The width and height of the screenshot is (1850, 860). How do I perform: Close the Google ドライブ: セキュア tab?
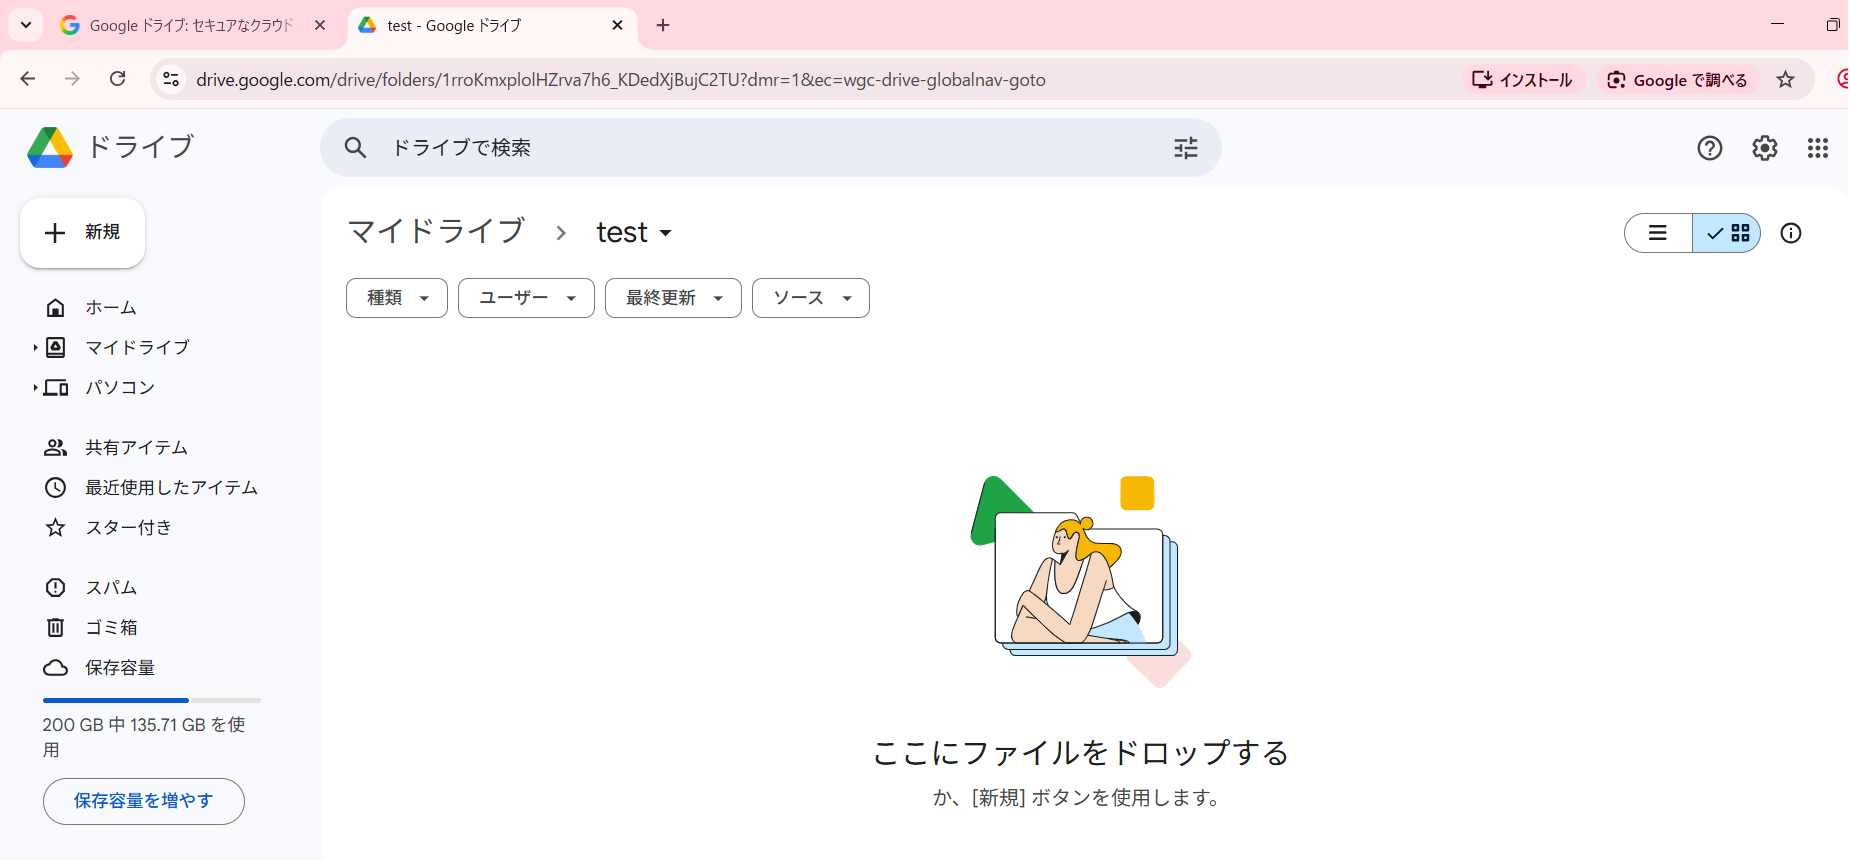coord(320,25)
